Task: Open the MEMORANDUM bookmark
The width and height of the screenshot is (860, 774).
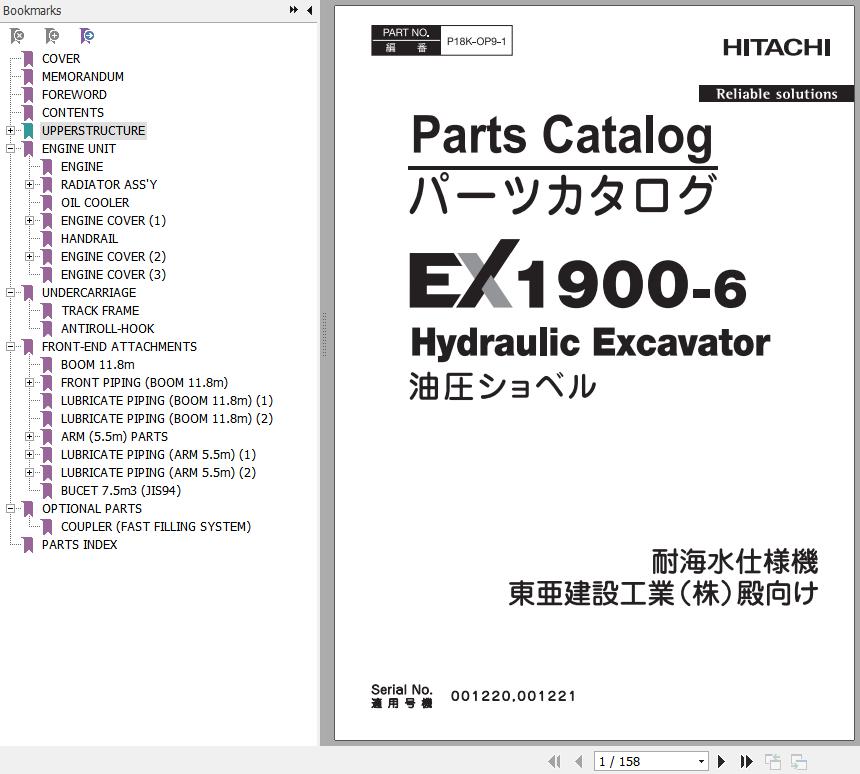Action: (x=83, y=77)
